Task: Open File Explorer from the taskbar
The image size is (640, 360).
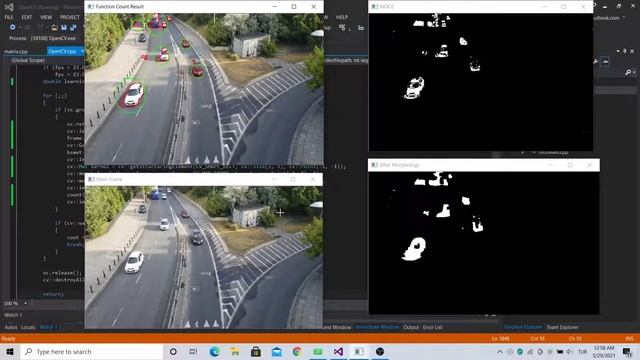Action: pos(235,351)
